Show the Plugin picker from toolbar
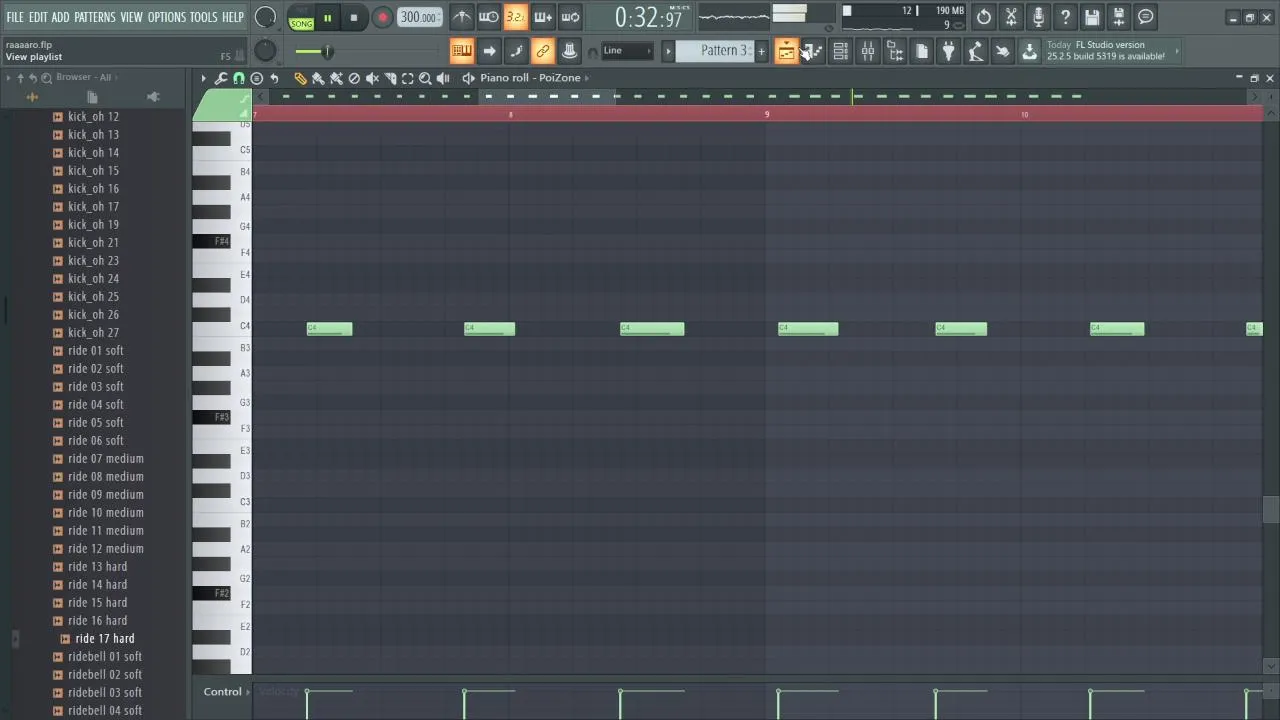 (948, 51)
